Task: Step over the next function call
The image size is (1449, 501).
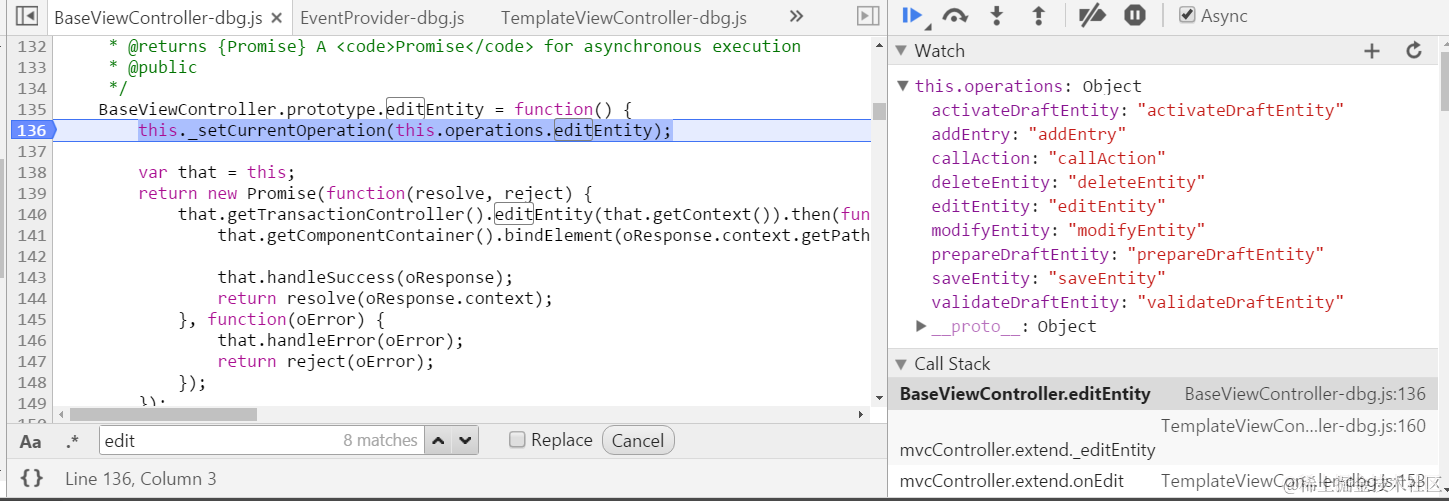Action: point(955,15)
